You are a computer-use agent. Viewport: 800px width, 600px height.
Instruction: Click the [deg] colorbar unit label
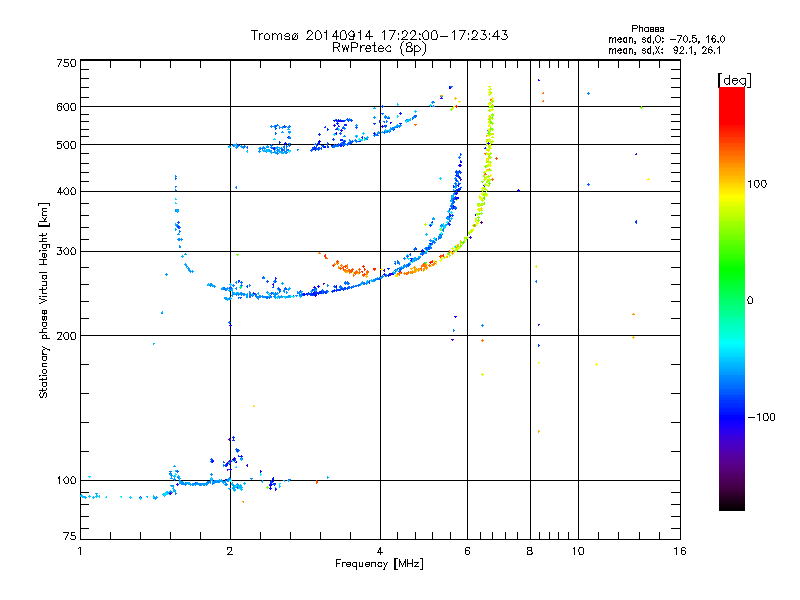tap(734, 80)
